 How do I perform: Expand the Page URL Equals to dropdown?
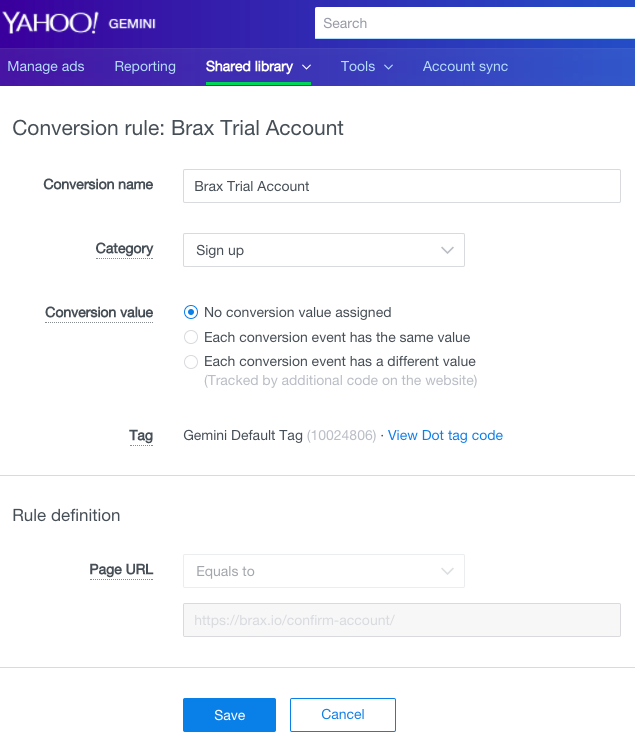(323, 571)
